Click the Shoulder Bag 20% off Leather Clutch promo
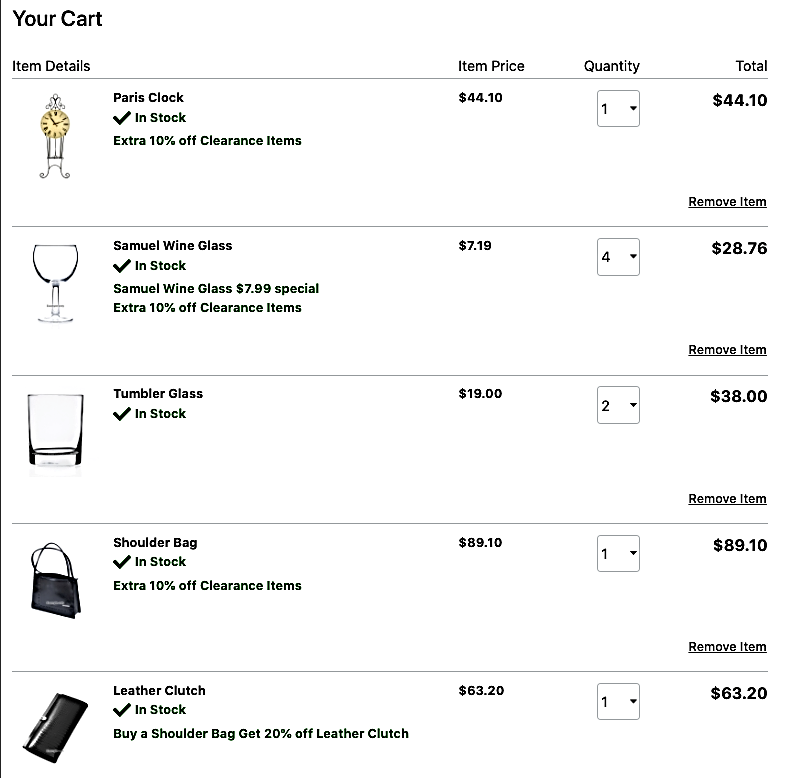 (261, 734)
